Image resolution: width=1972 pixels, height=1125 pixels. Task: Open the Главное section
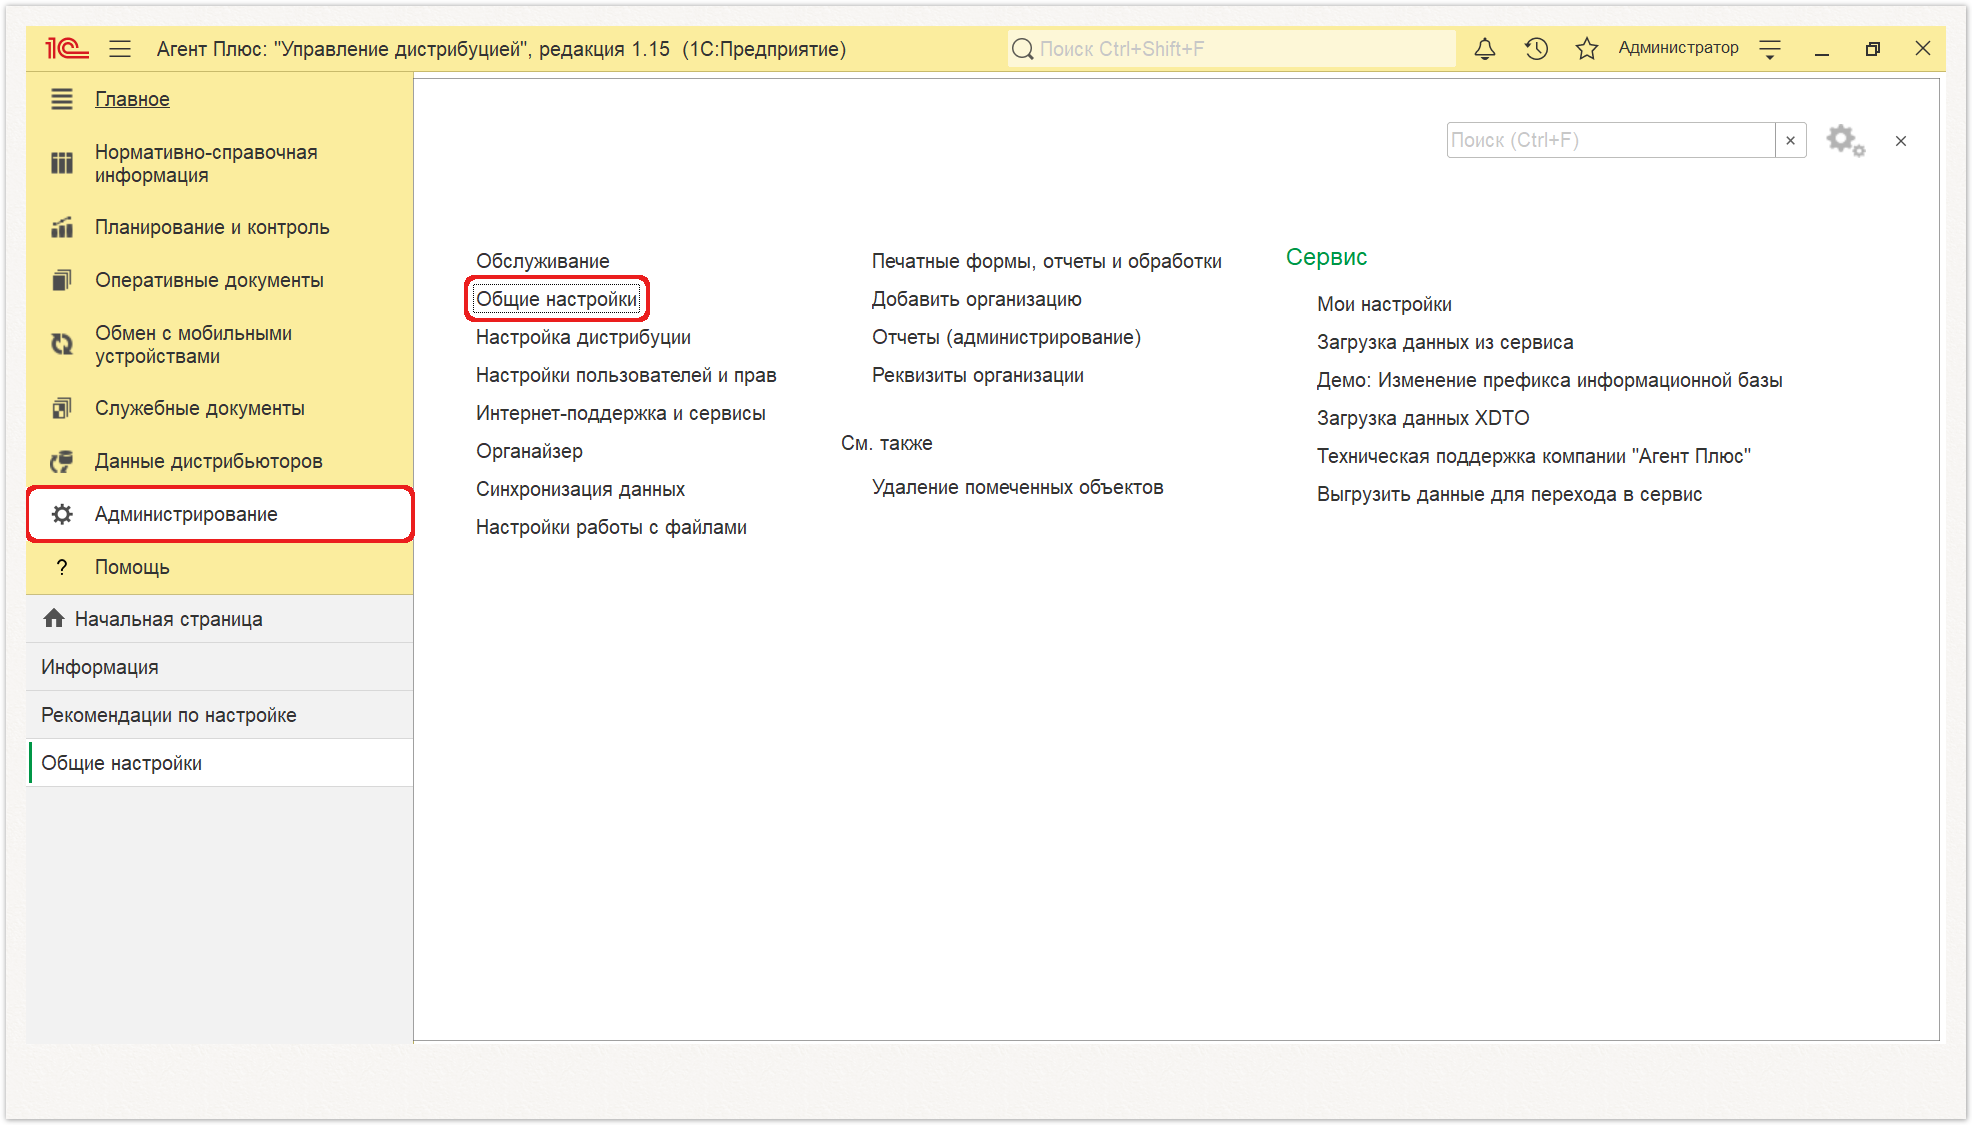click(132, 99)
